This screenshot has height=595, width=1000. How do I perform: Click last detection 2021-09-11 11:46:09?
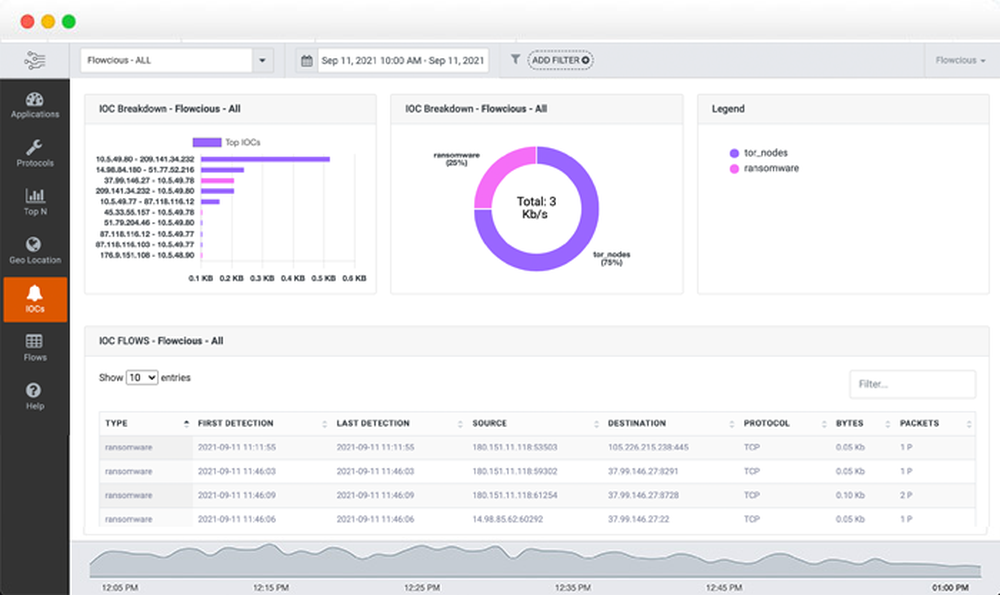(375, 495)
